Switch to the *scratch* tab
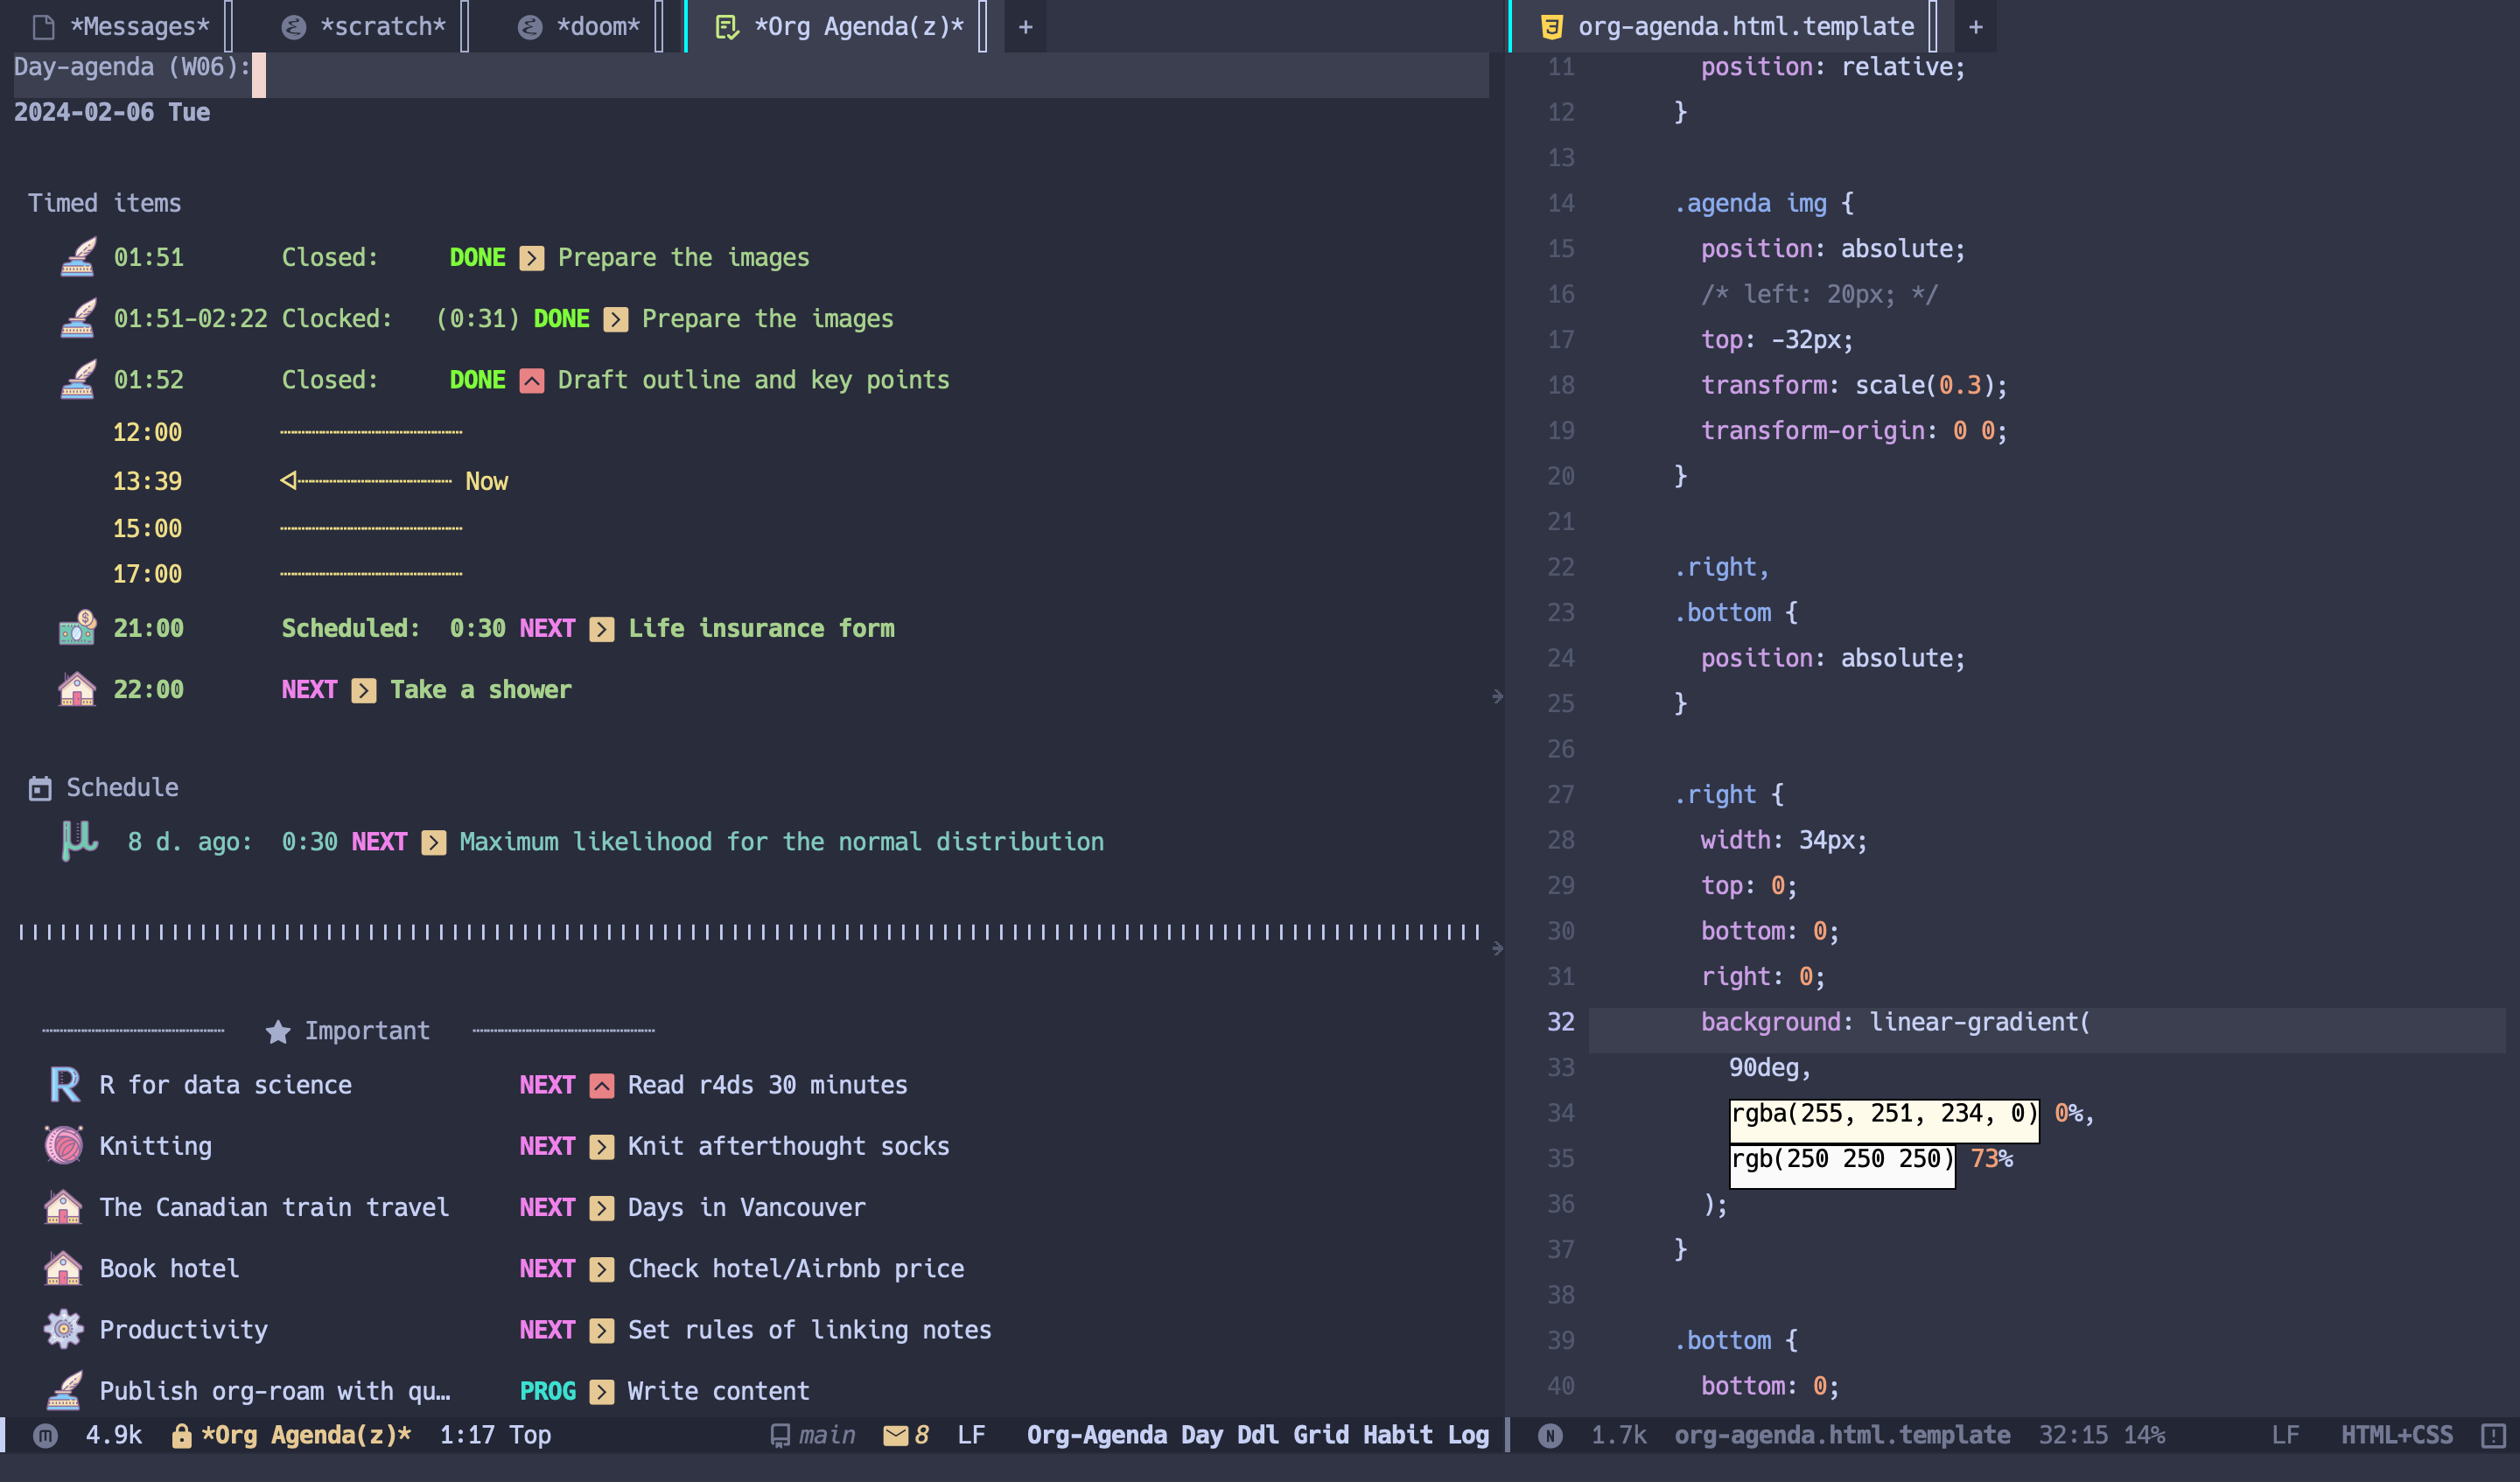 [381, 27]
